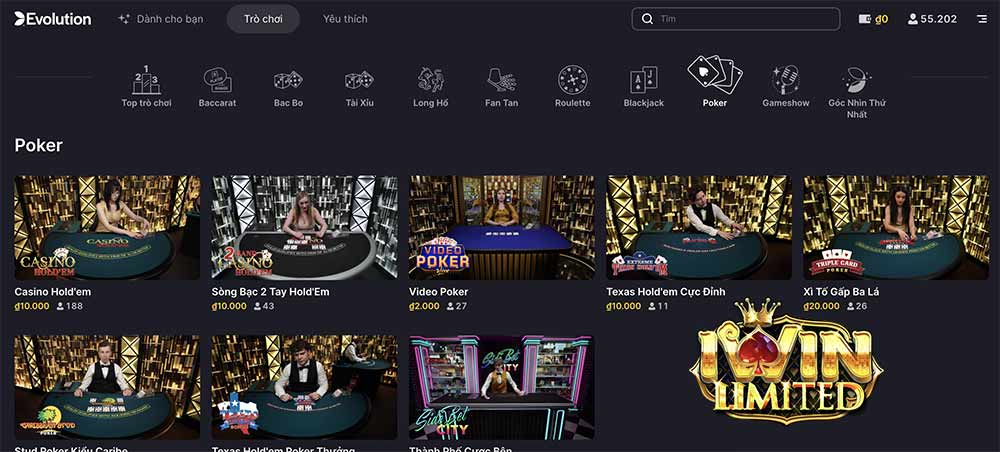Image resolution: width=1000 pixels, height=452 pixels.
Task: Click the Texas Hold'em Cực Đỉnh title
Action: click(666, 292)
